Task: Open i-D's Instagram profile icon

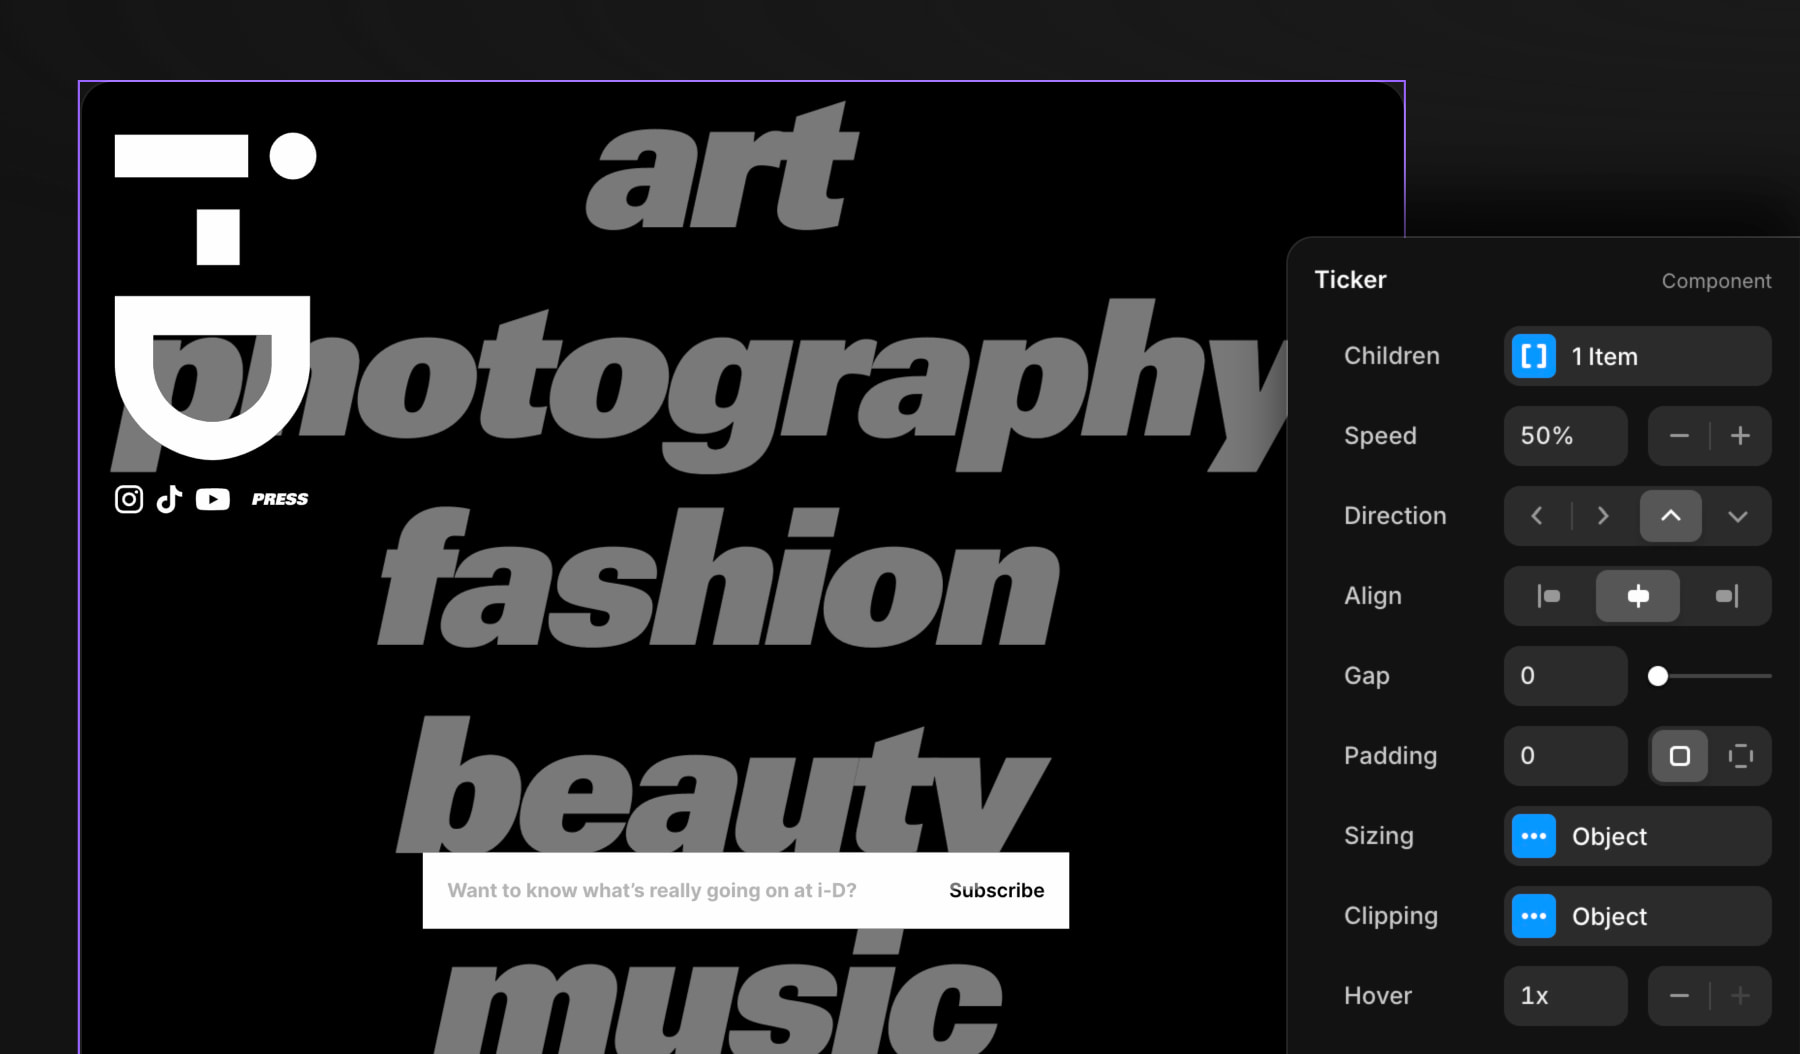Action: click(129, 498)
